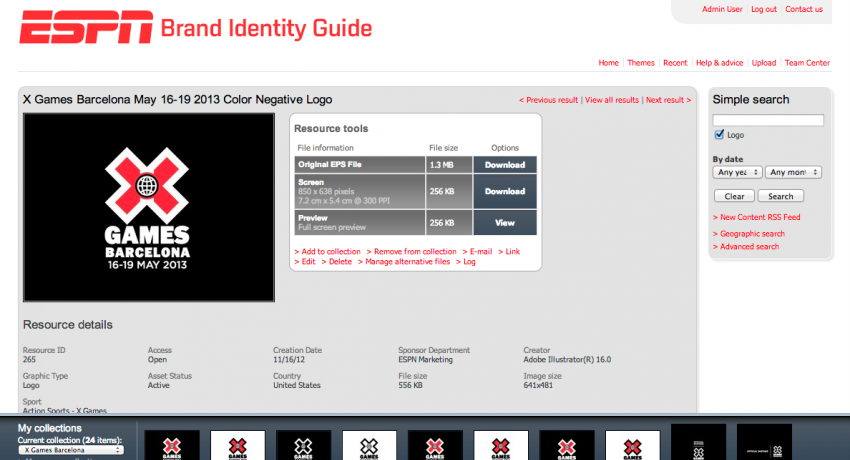Click the Original EPS File row label
Viewport: 850px width, 460px height.
click(x=359, y=165)
